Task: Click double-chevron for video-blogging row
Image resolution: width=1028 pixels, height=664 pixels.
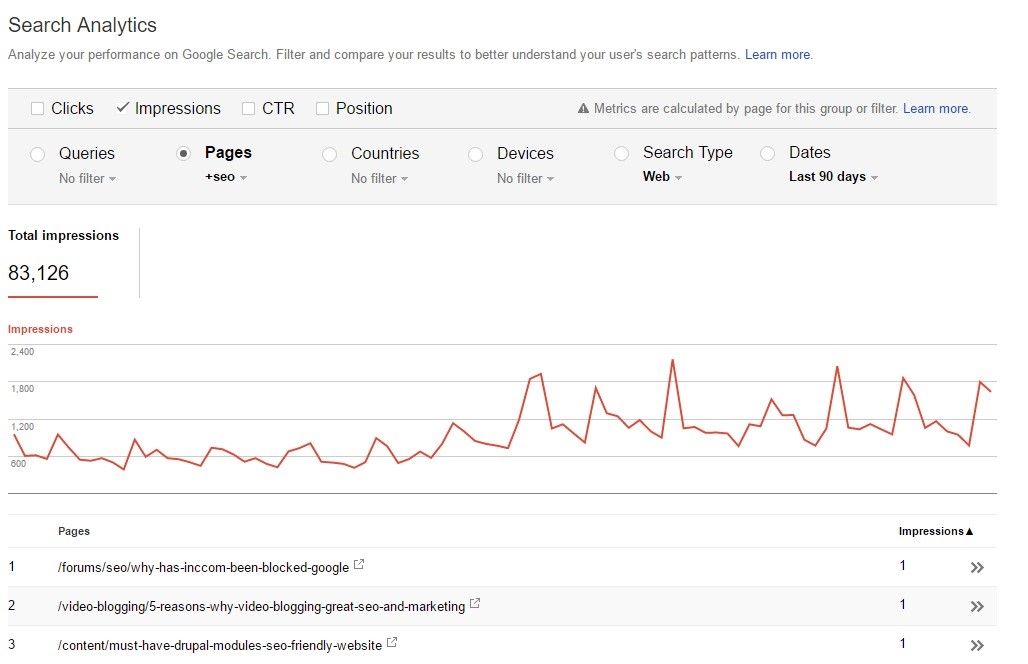Action: tap(977, 606)
